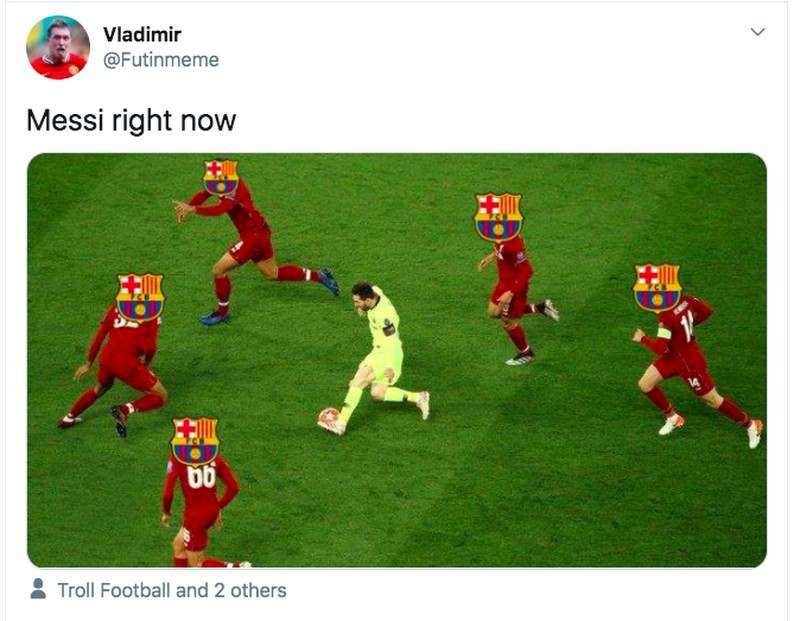Click the Barcelona crest at the top of the image

(x=219, y=178)
